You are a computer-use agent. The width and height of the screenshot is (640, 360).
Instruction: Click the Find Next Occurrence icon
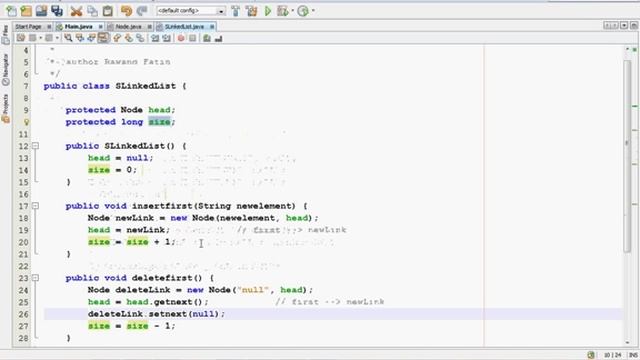92,38
